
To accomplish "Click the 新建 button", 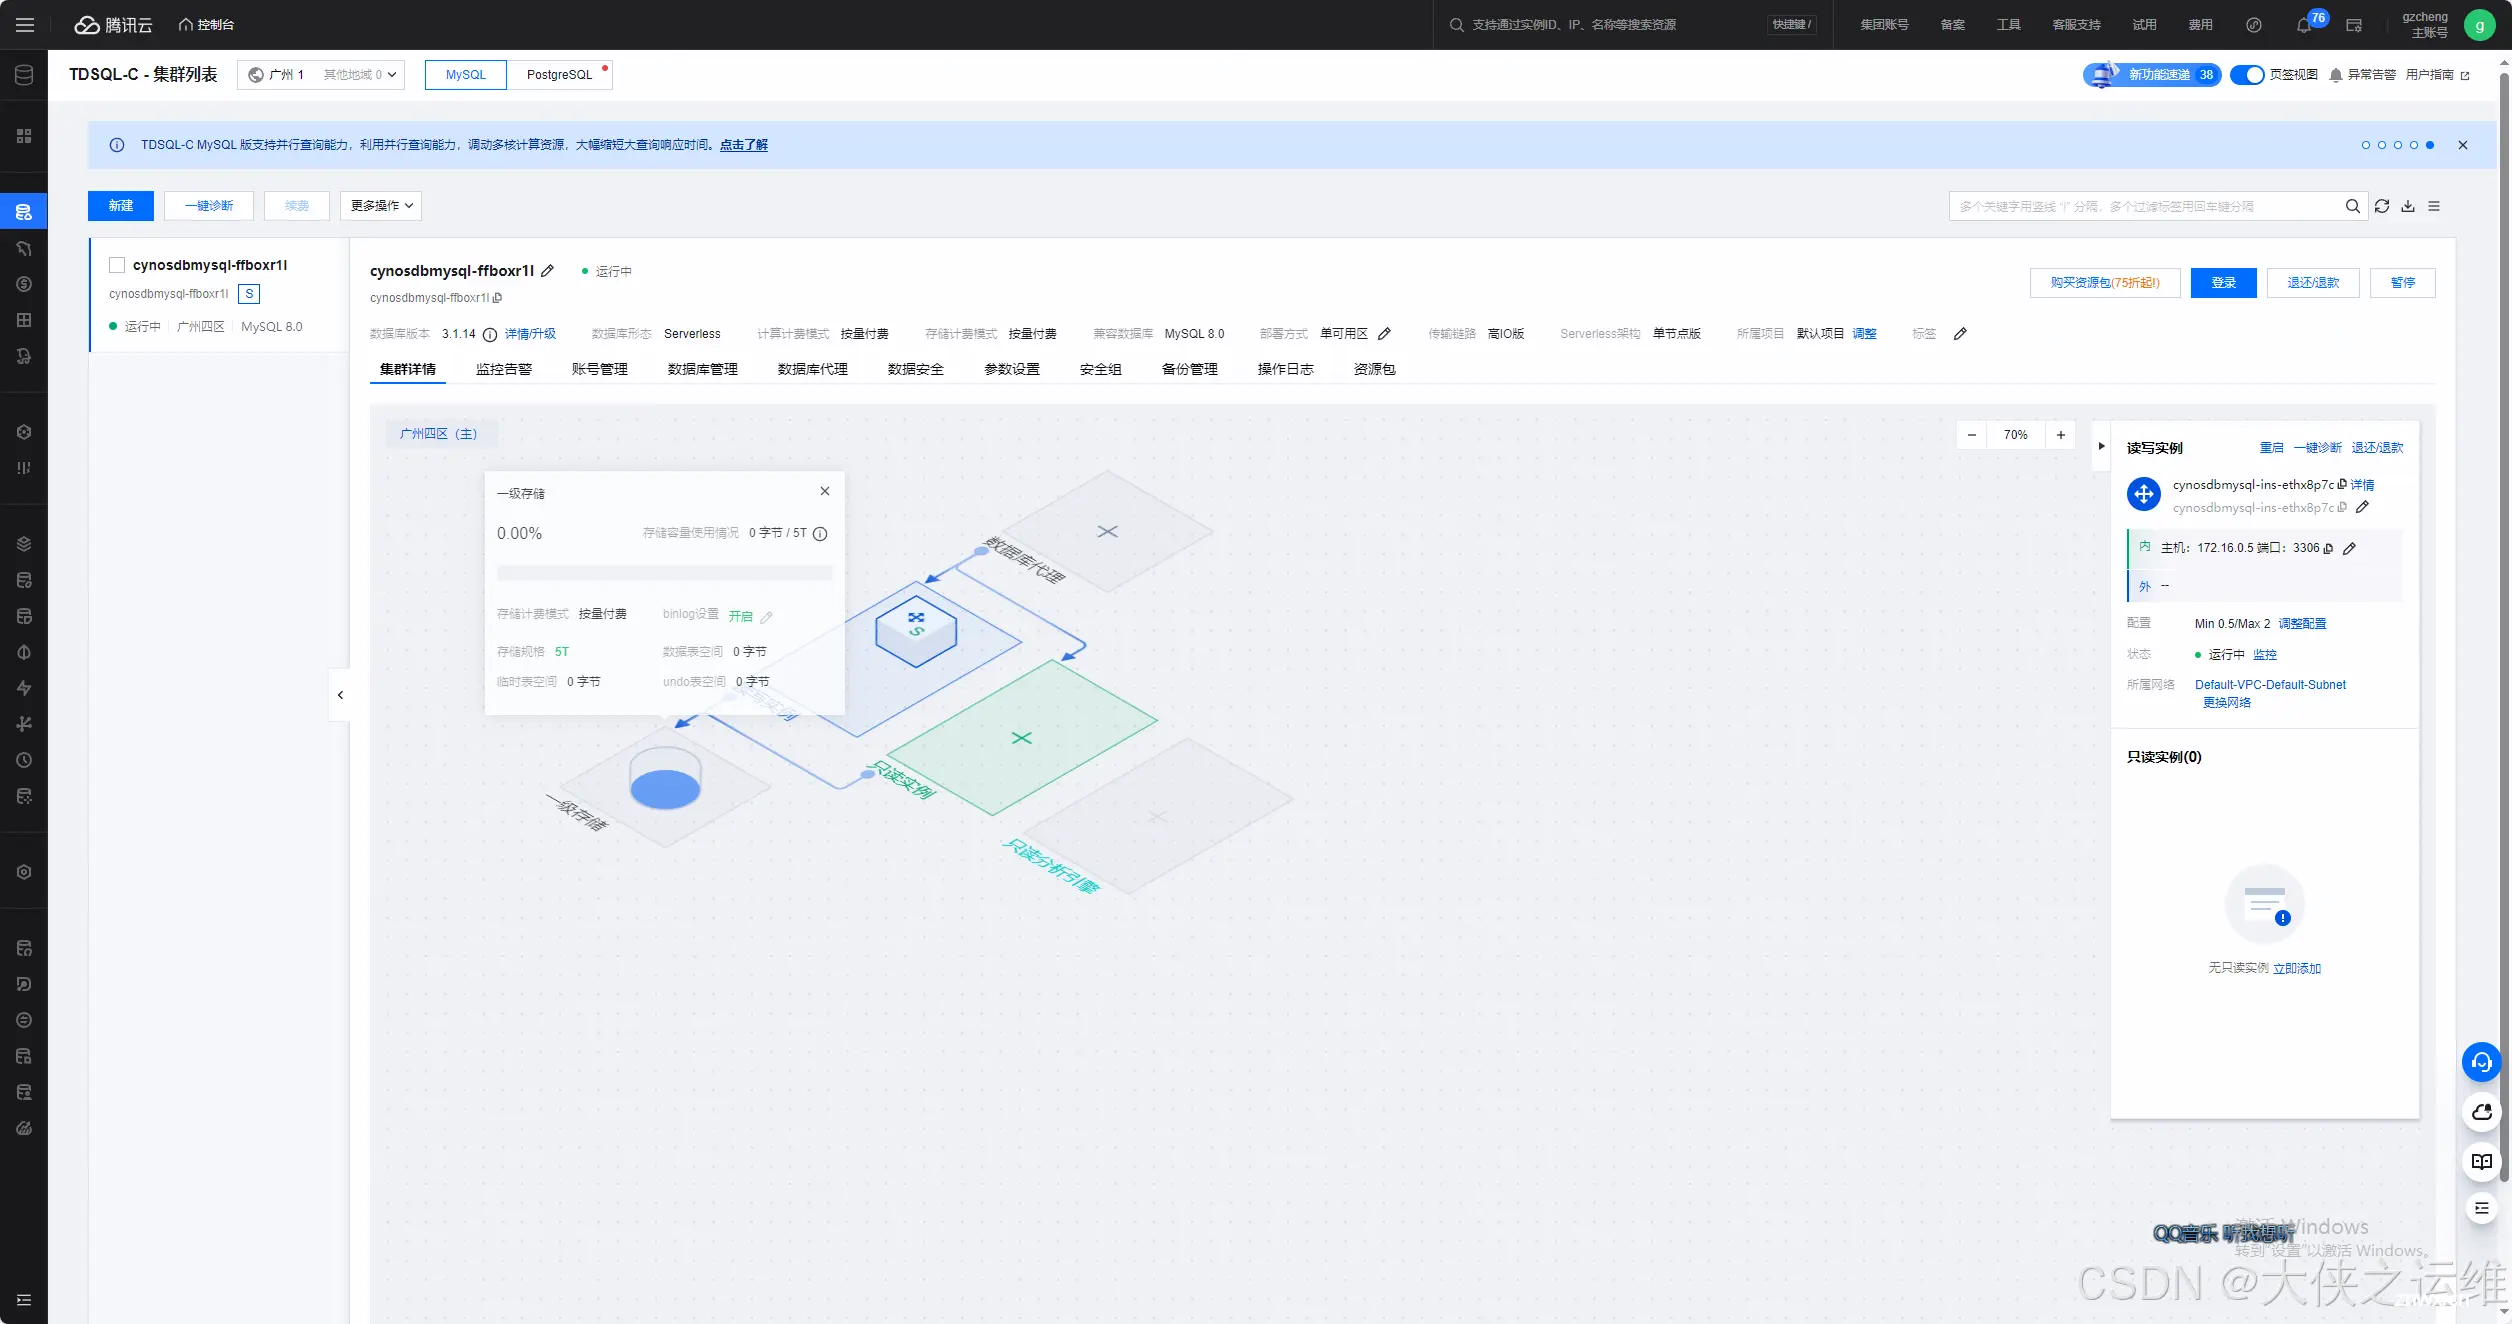I will point(121,206).
